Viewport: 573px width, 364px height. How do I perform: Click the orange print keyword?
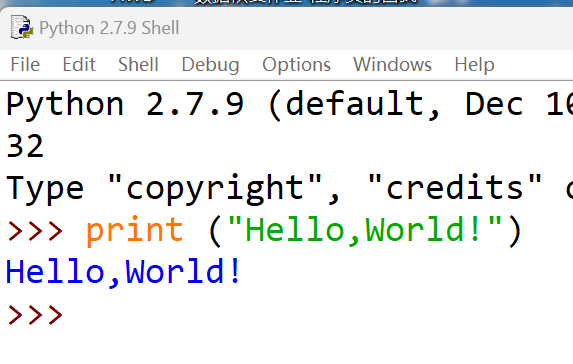click(134, 231)
